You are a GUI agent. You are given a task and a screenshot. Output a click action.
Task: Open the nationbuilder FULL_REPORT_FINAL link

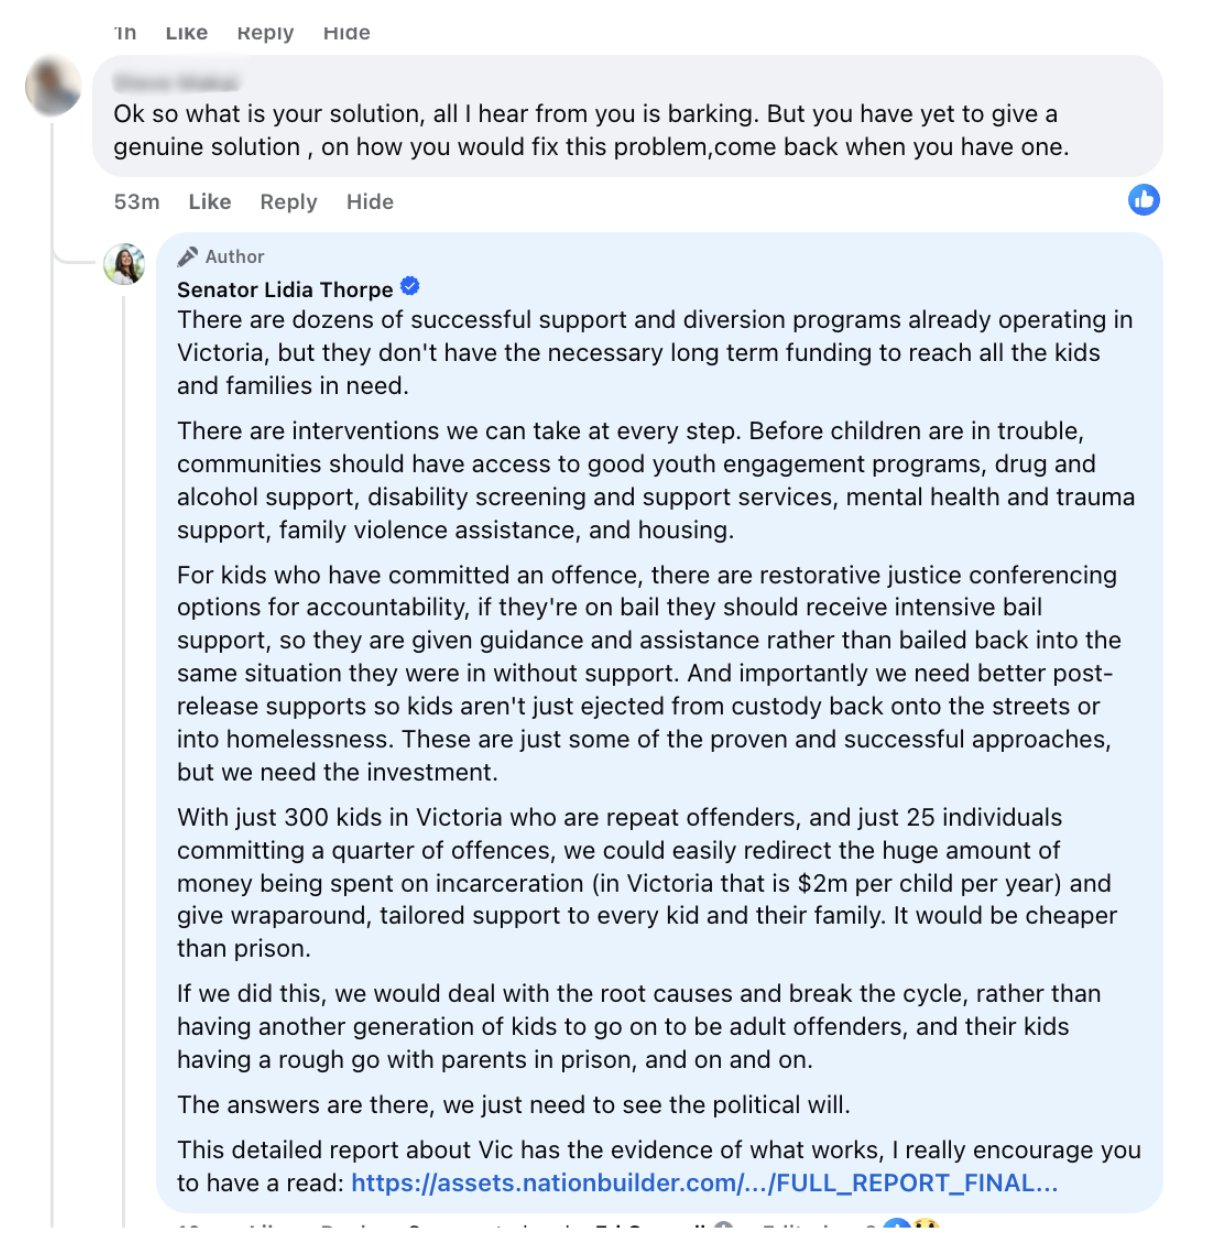(x=704, y=1183)
